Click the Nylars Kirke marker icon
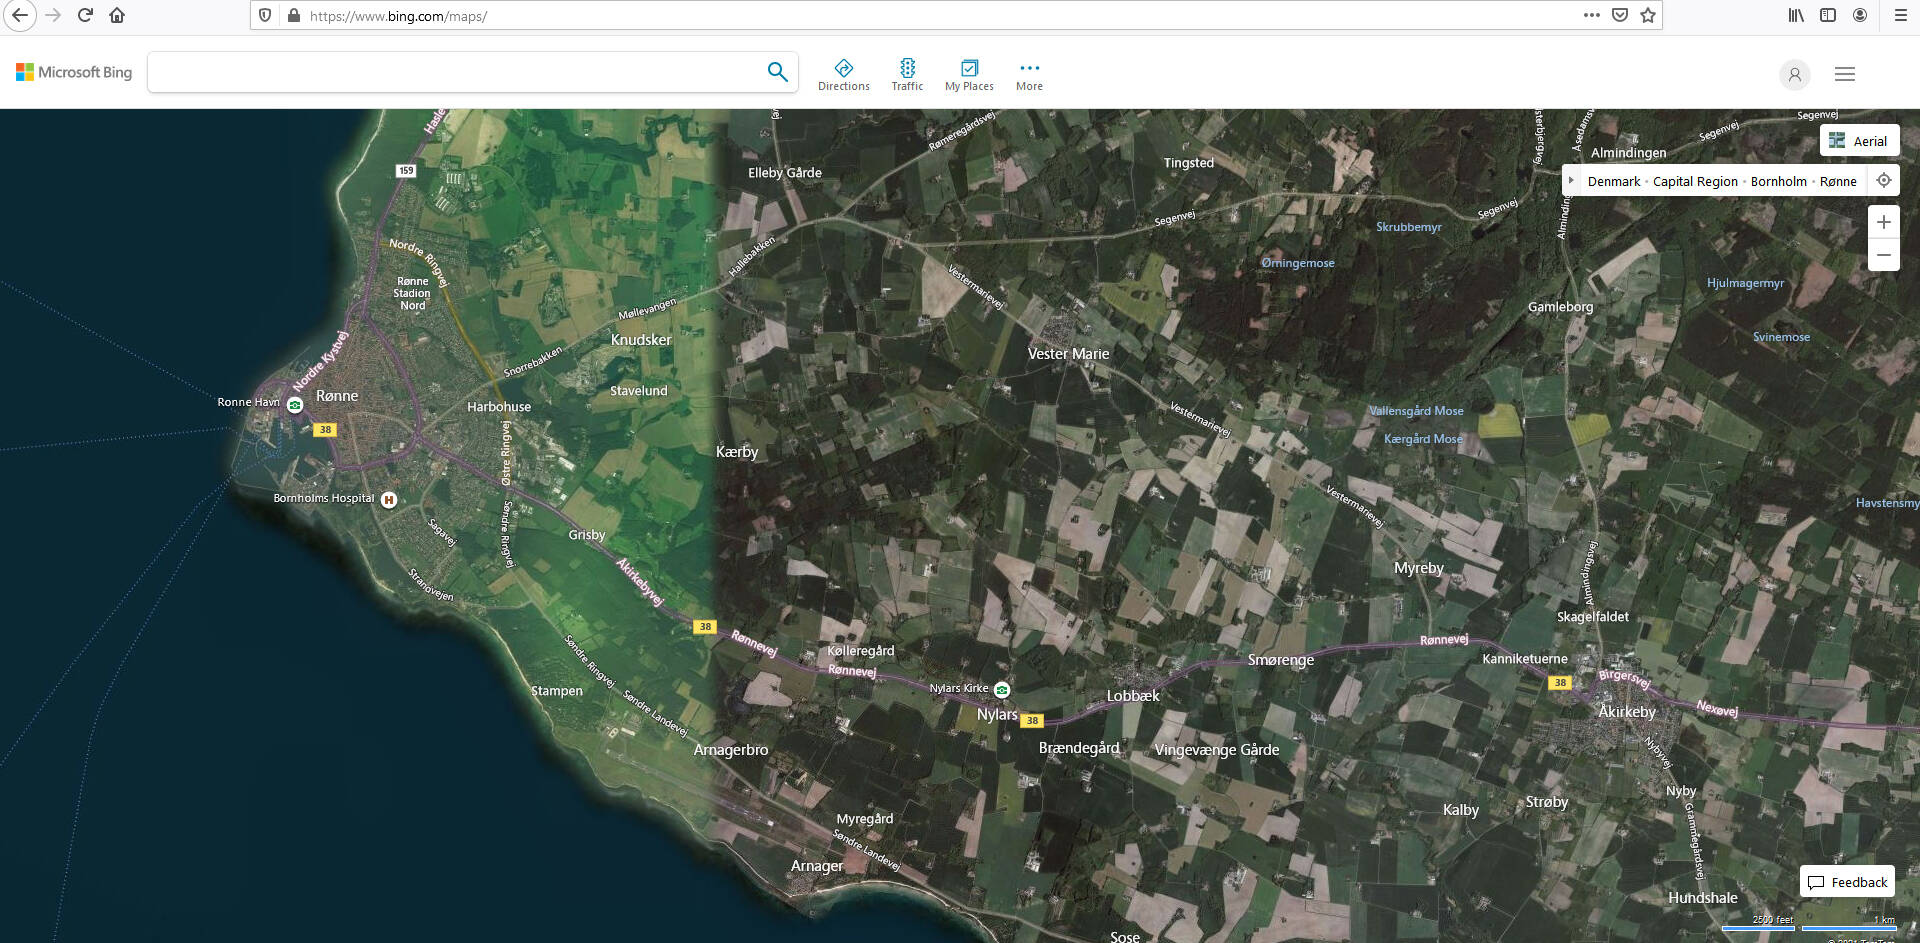The image size is (1920, 943). pyautogui.click(x=1002, y=690)
